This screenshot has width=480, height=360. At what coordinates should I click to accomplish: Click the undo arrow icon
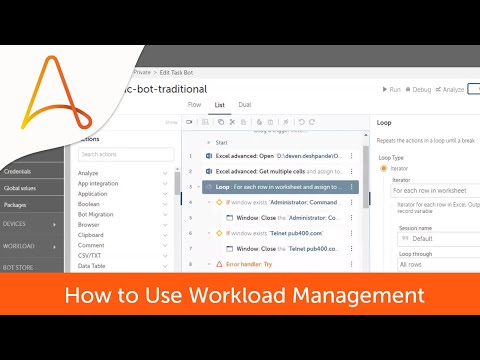301,122
